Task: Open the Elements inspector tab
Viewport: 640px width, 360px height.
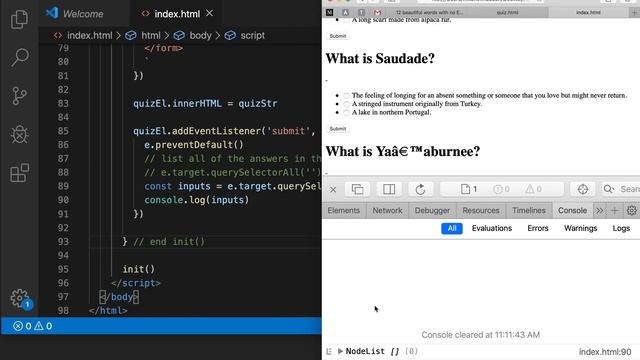Action: 344,210
